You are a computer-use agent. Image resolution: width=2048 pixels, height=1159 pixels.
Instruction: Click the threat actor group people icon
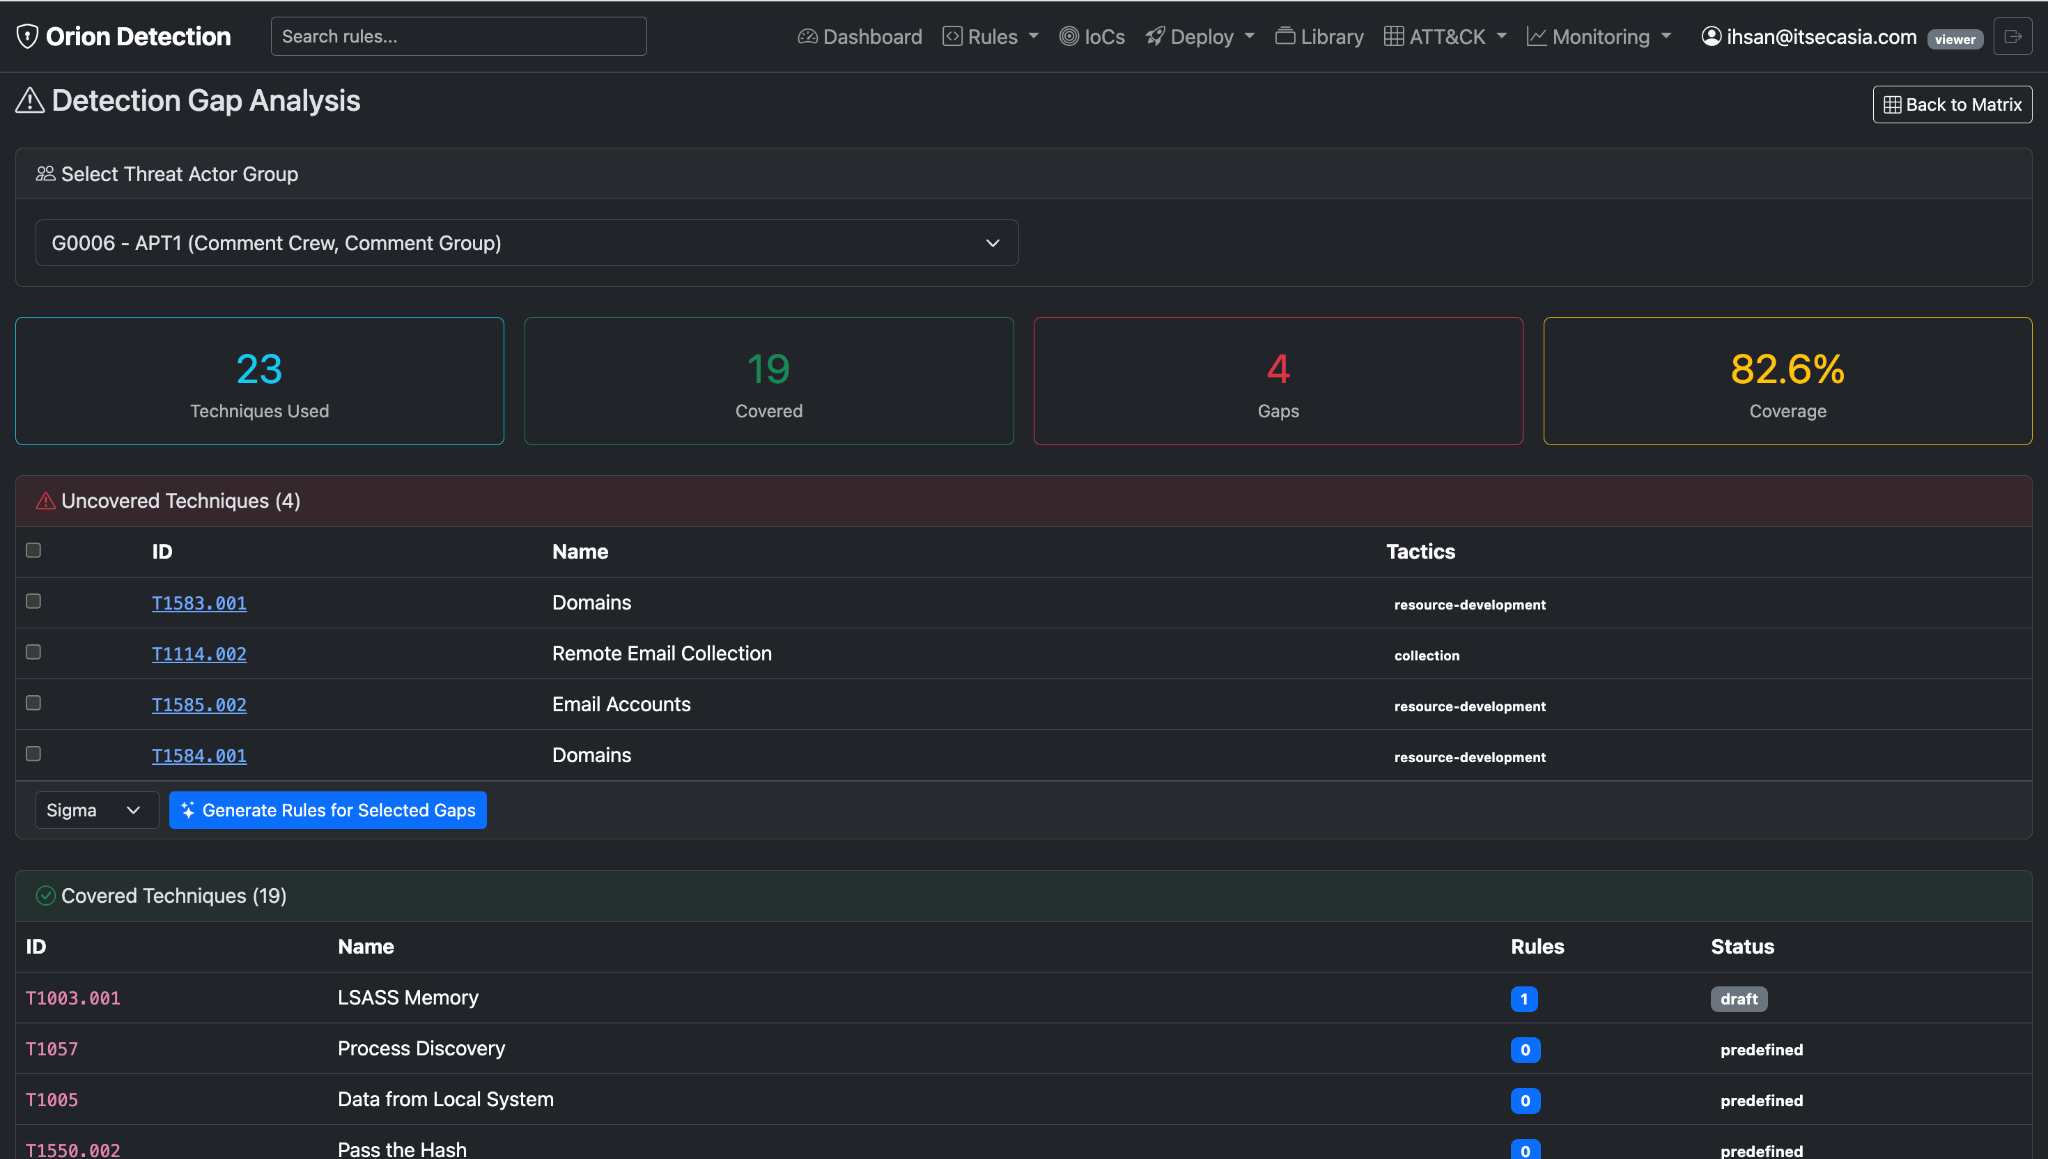(46, 174)
